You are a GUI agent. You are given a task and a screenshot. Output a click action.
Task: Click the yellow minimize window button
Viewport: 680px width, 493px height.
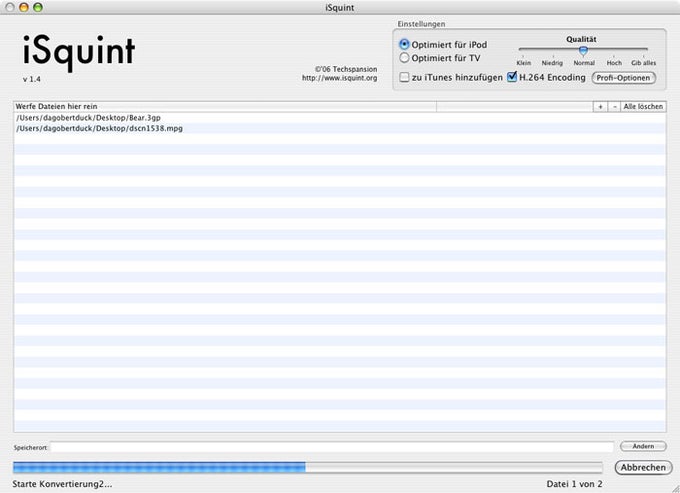click(24, 7)
